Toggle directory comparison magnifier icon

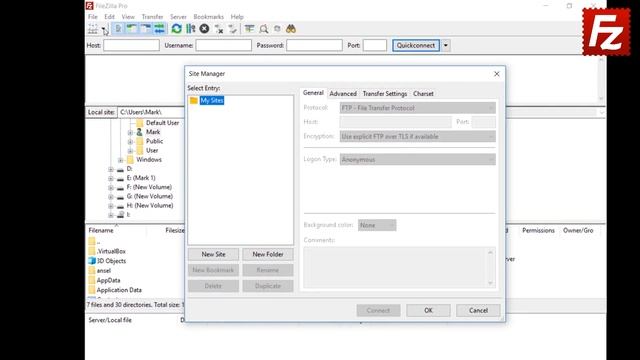pyautogui.click(x=264, y=29)
